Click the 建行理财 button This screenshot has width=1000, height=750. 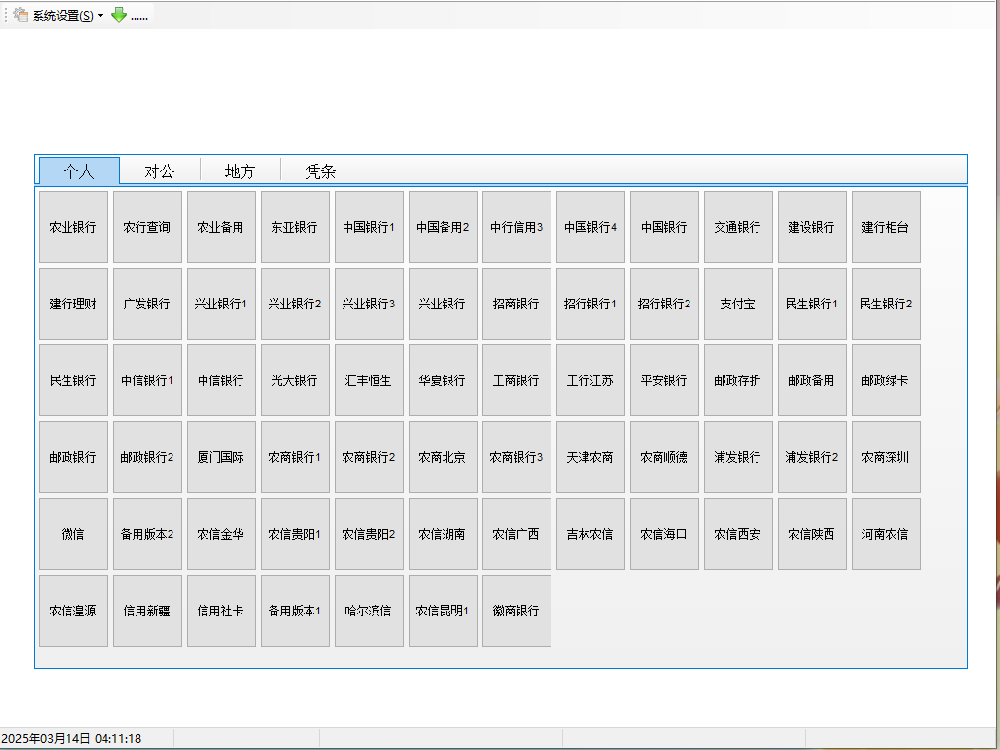click(73, 304)
